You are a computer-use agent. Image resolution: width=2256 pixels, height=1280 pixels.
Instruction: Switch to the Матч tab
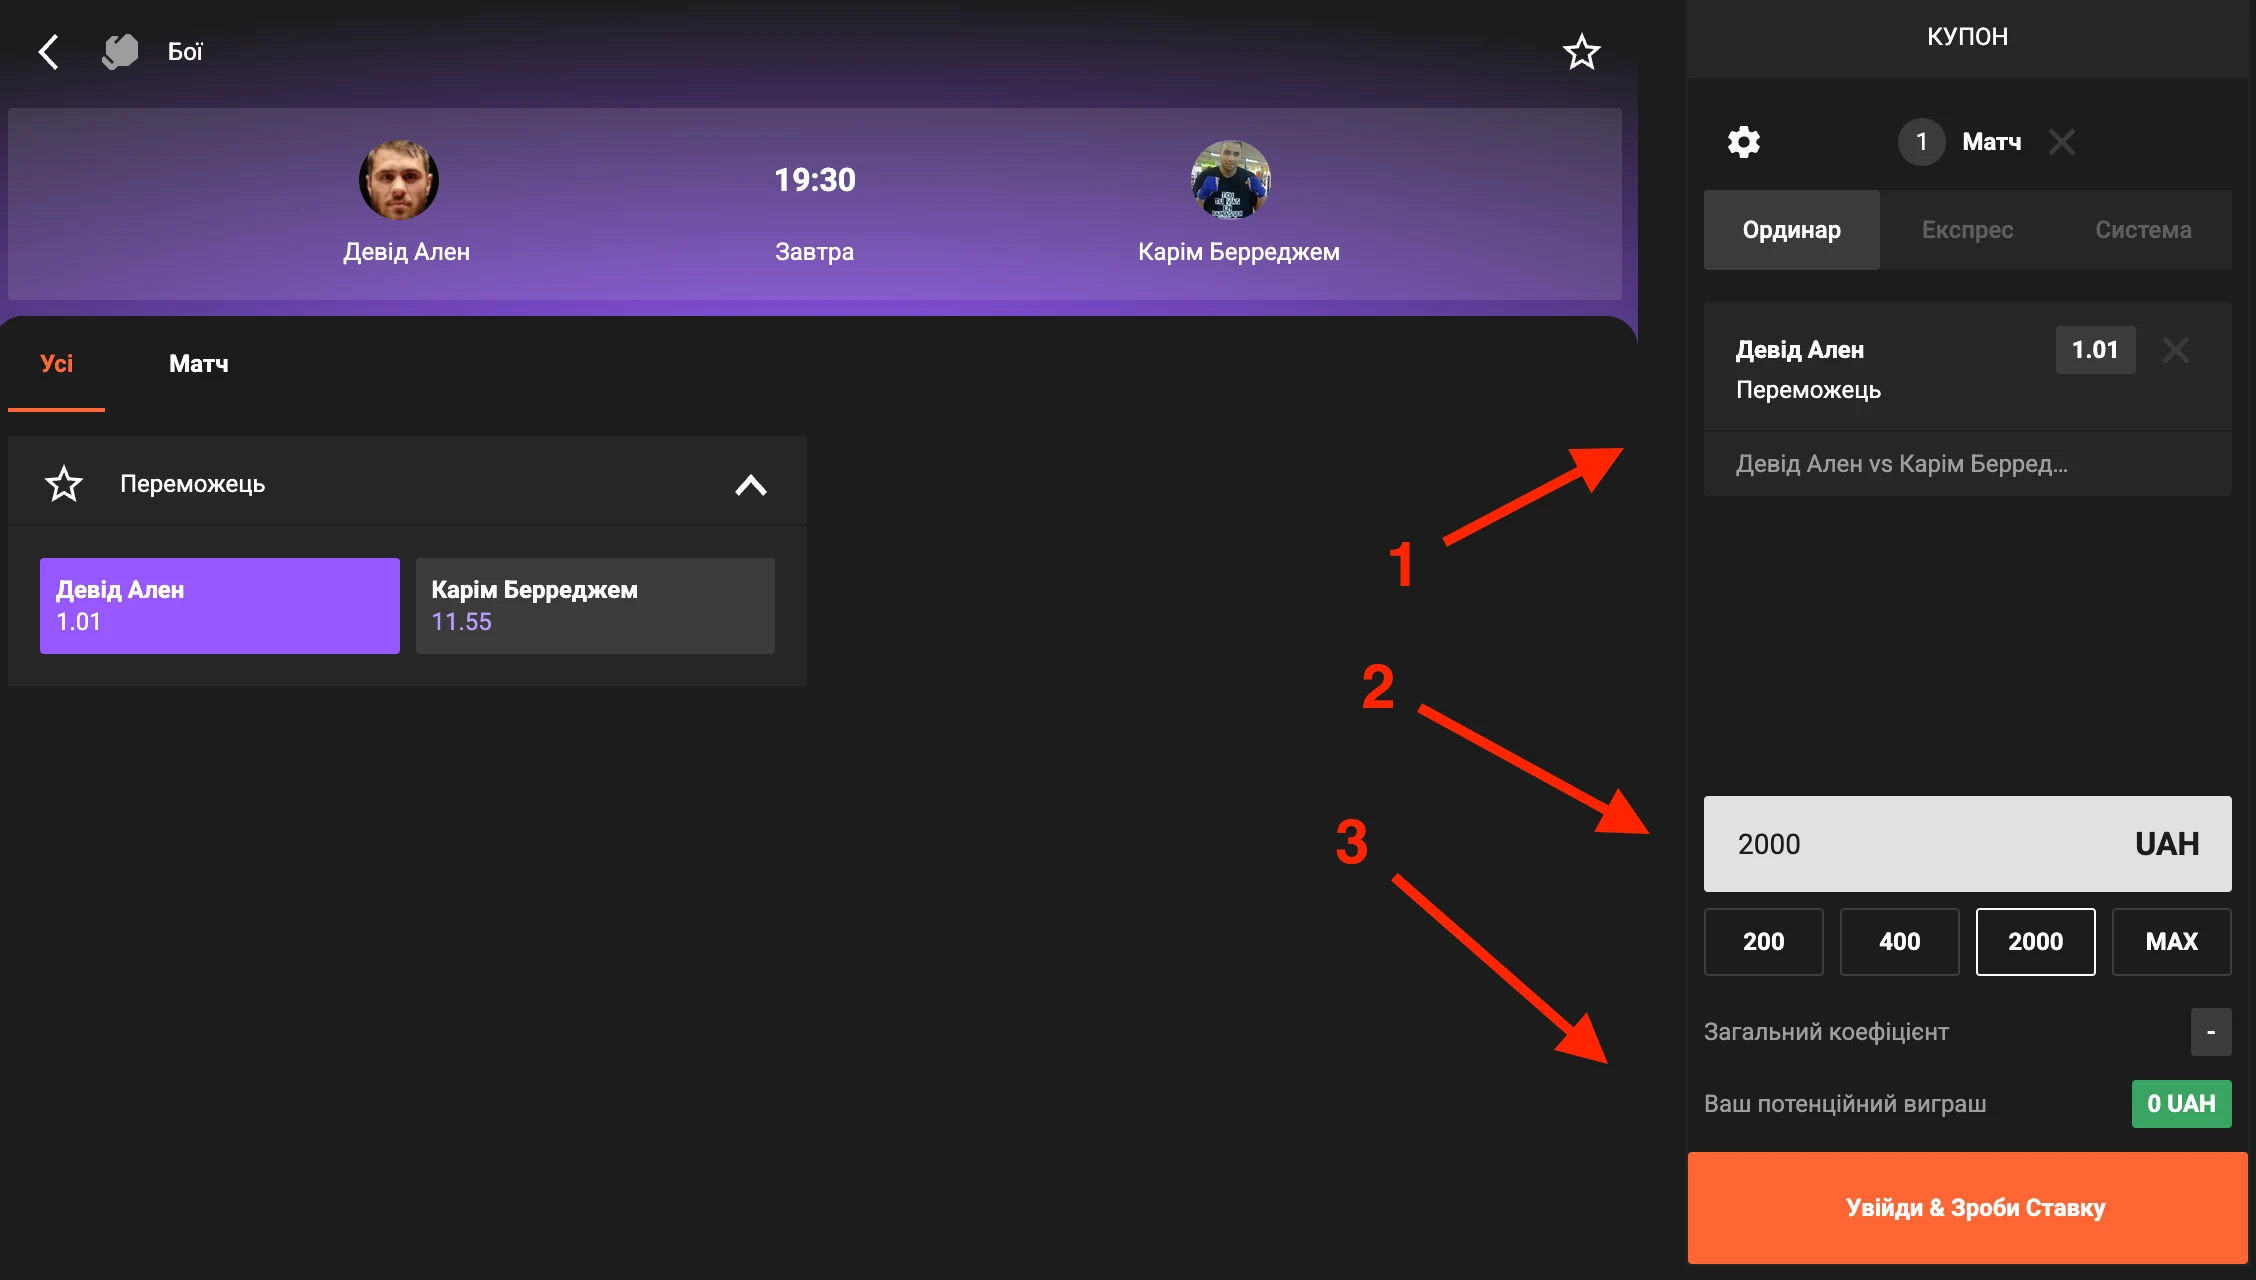tap(198, 364)
